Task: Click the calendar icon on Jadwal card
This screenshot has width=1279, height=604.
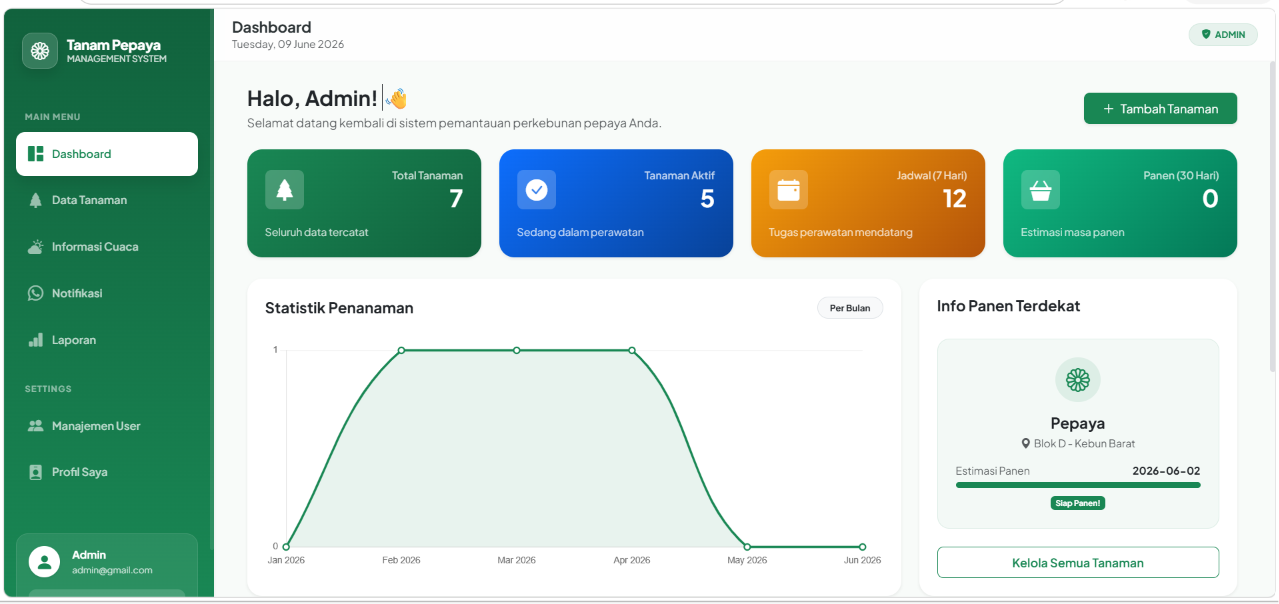Action: tap(788, 190)
